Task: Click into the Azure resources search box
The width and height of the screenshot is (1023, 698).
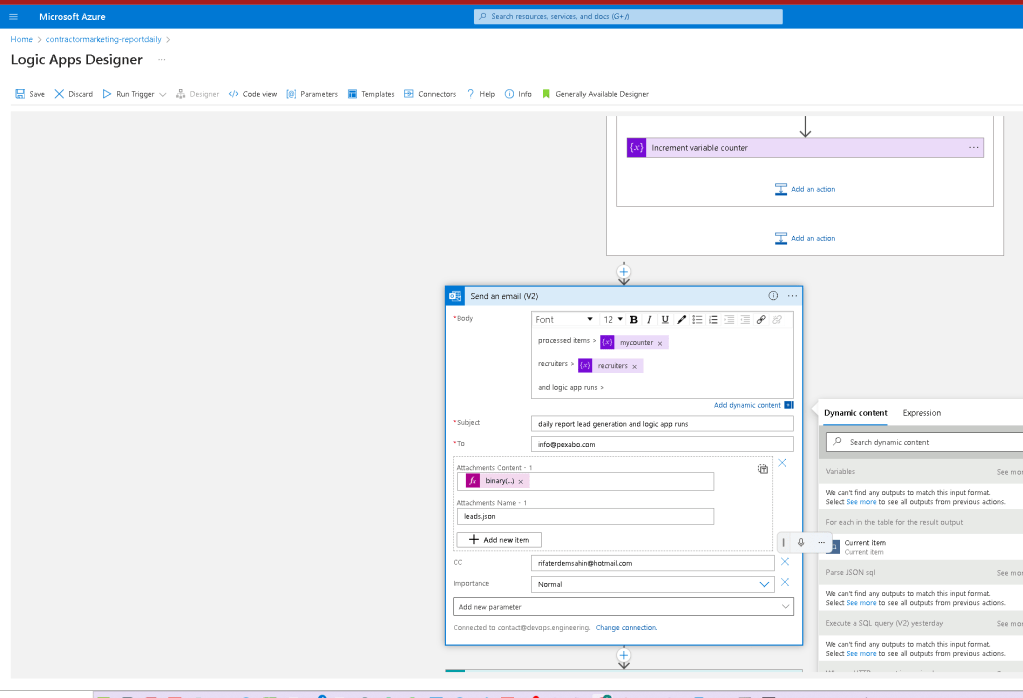Action: pos(628,16)
